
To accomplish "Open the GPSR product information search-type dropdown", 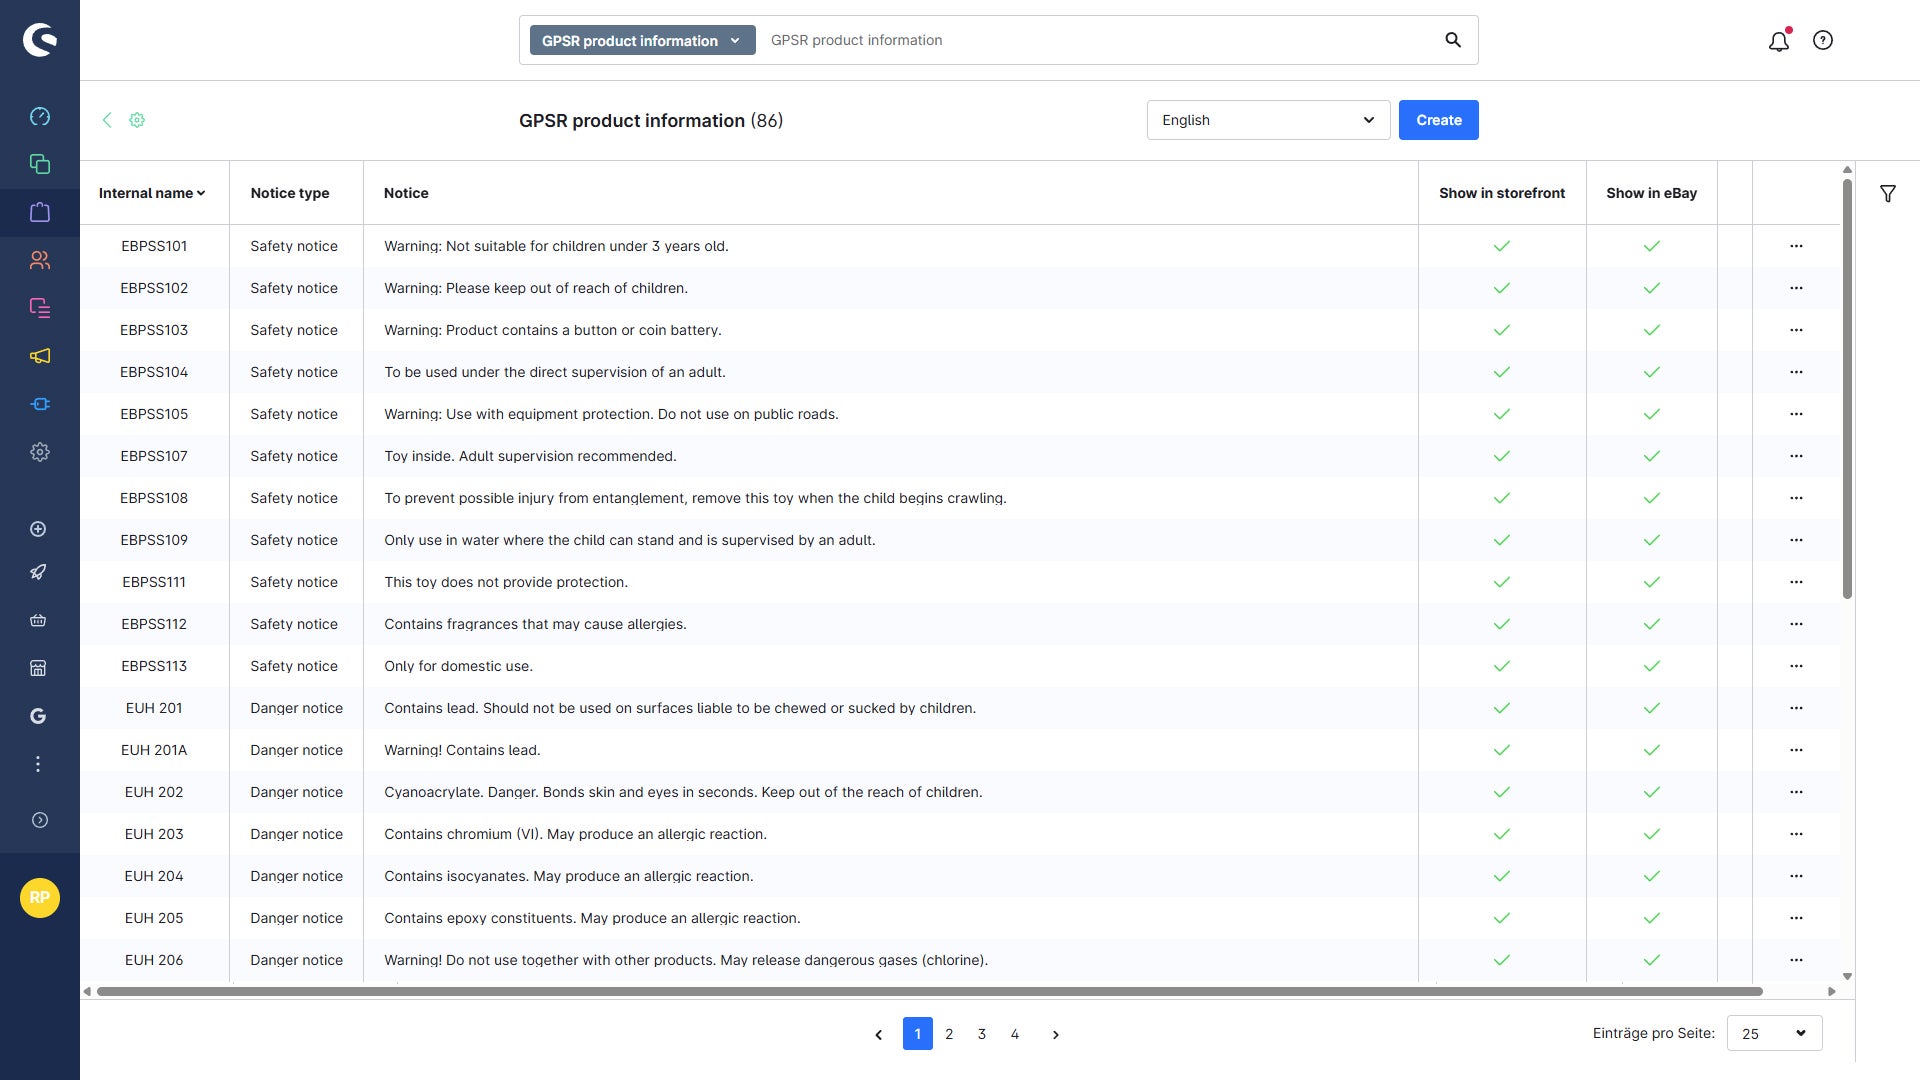I will pos(642,40).
